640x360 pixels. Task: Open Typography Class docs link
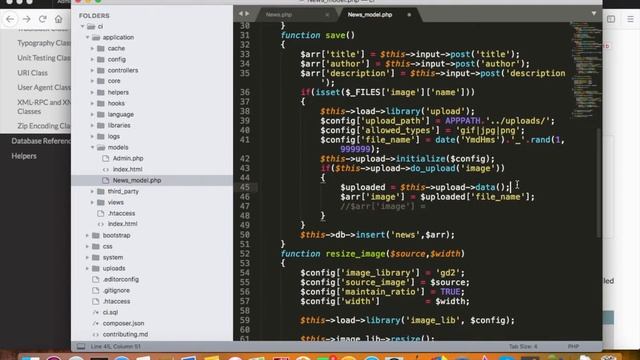tap(44, 43)
